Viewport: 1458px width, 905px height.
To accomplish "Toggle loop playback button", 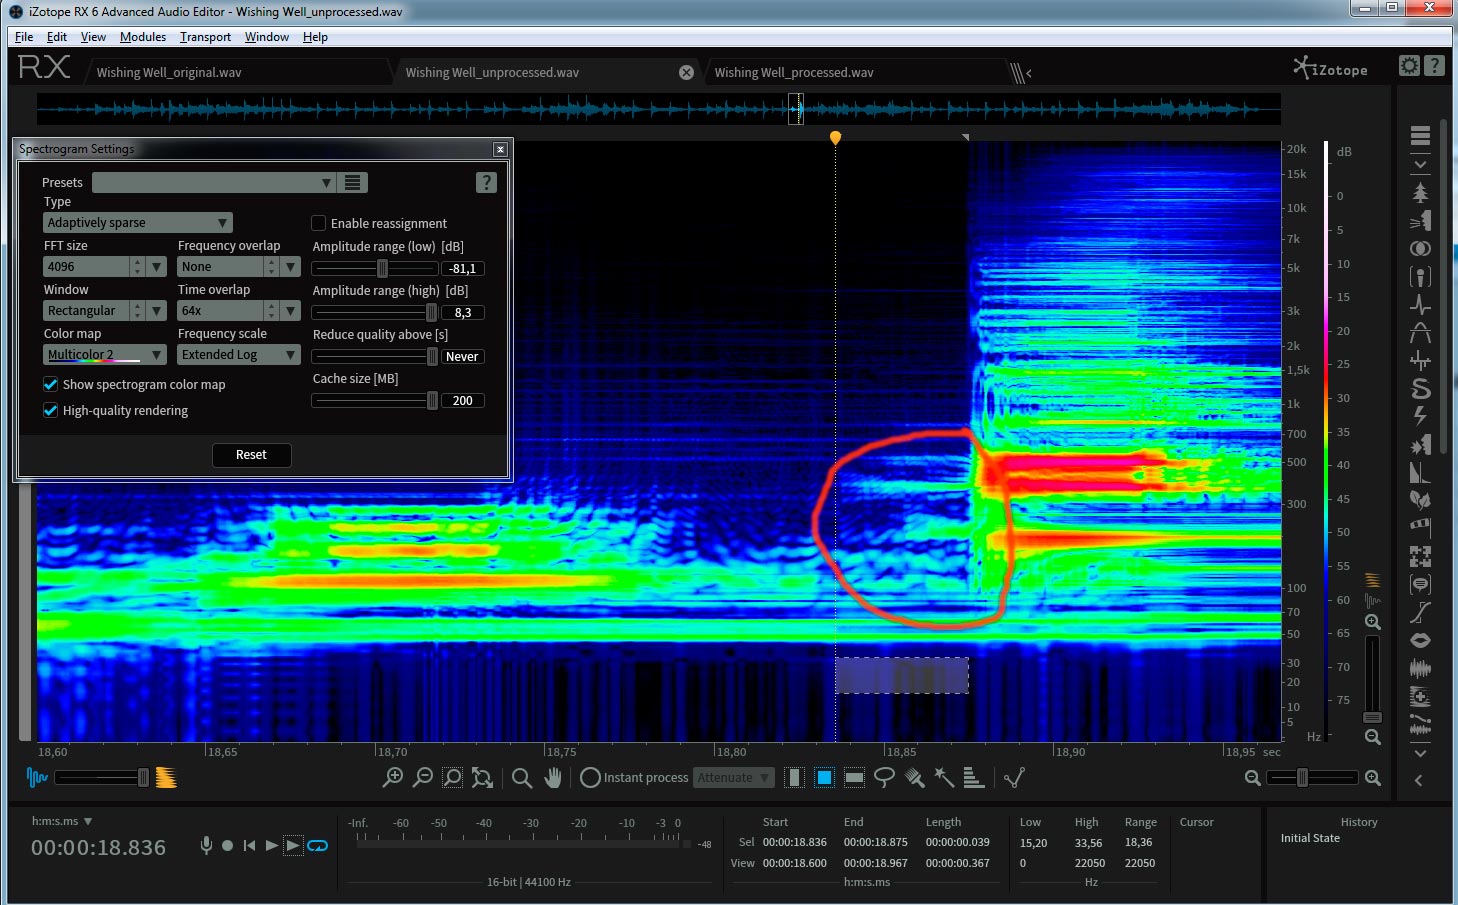I will pos(318,846).
